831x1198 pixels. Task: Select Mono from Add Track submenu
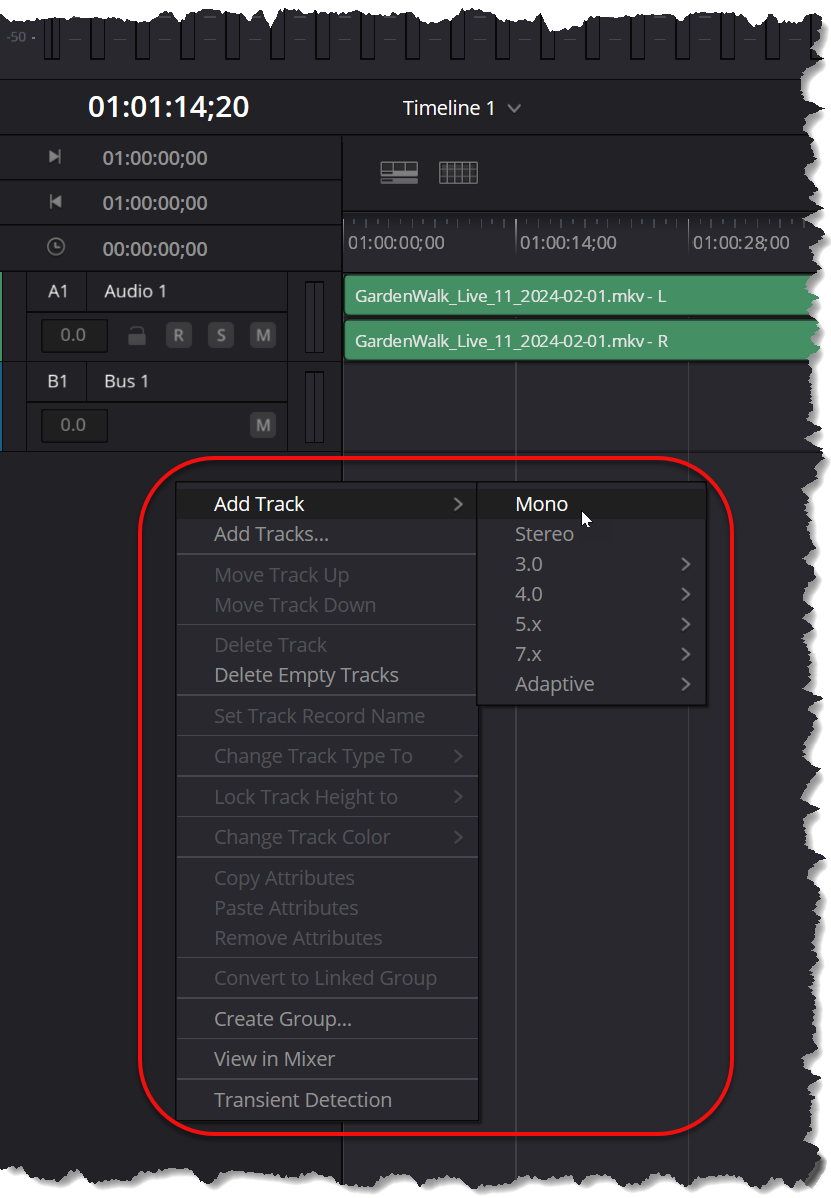[542, 504]
